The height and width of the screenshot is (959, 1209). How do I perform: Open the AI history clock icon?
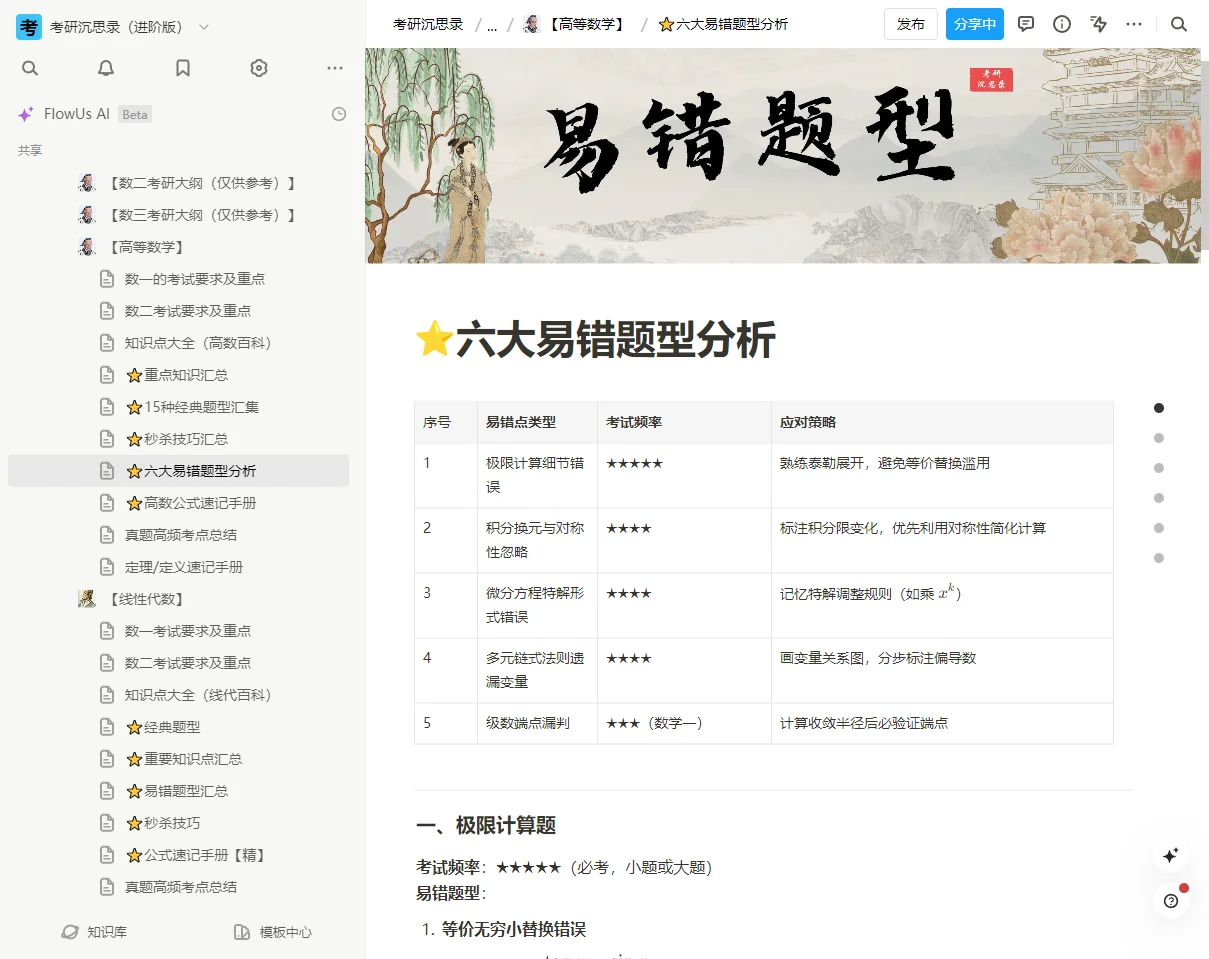[x=339, y=114]
